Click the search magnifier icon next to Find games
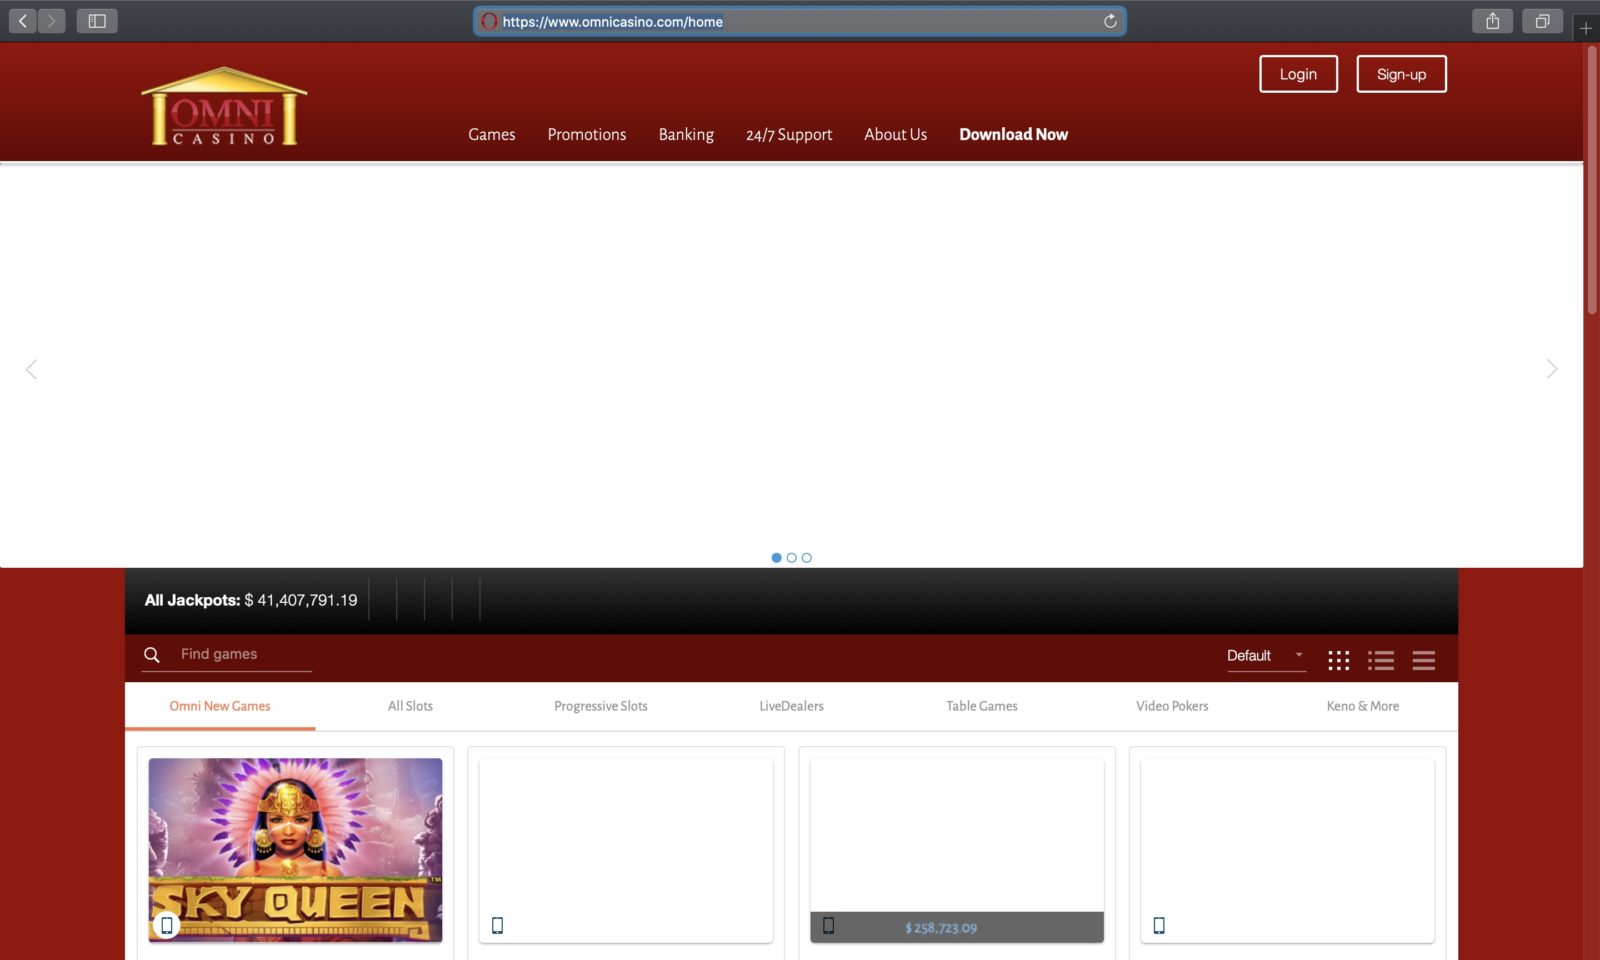 coord(152,655)
